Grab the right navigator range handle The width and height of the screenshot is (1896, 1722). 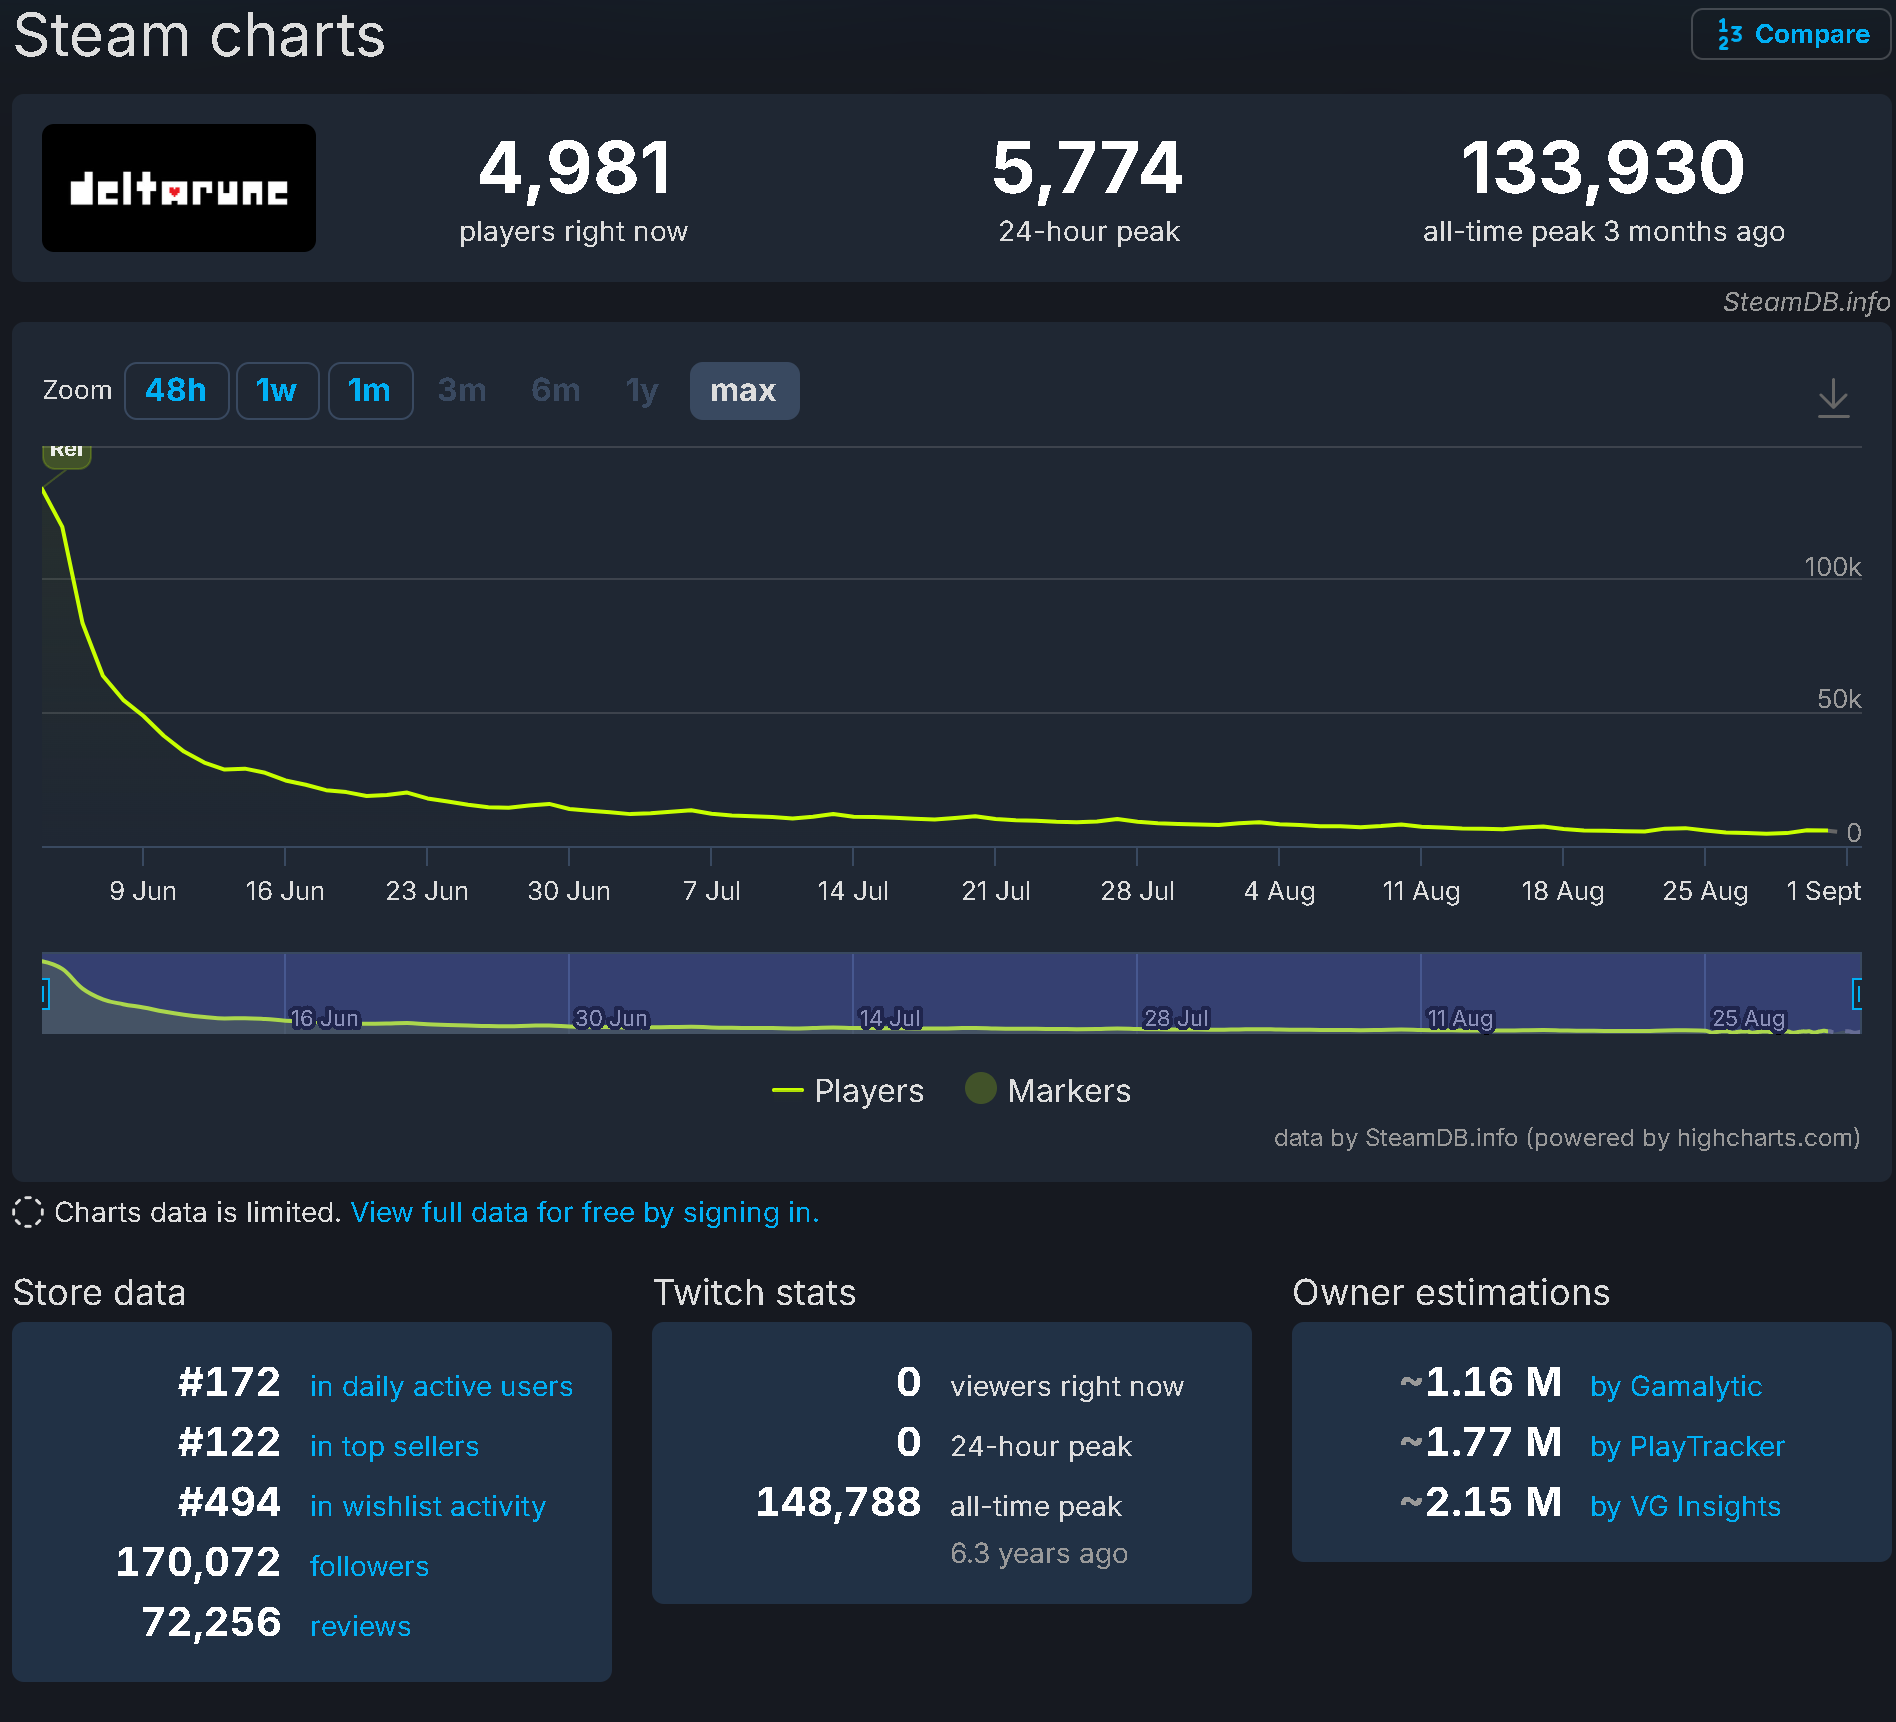pos(1858,993)
